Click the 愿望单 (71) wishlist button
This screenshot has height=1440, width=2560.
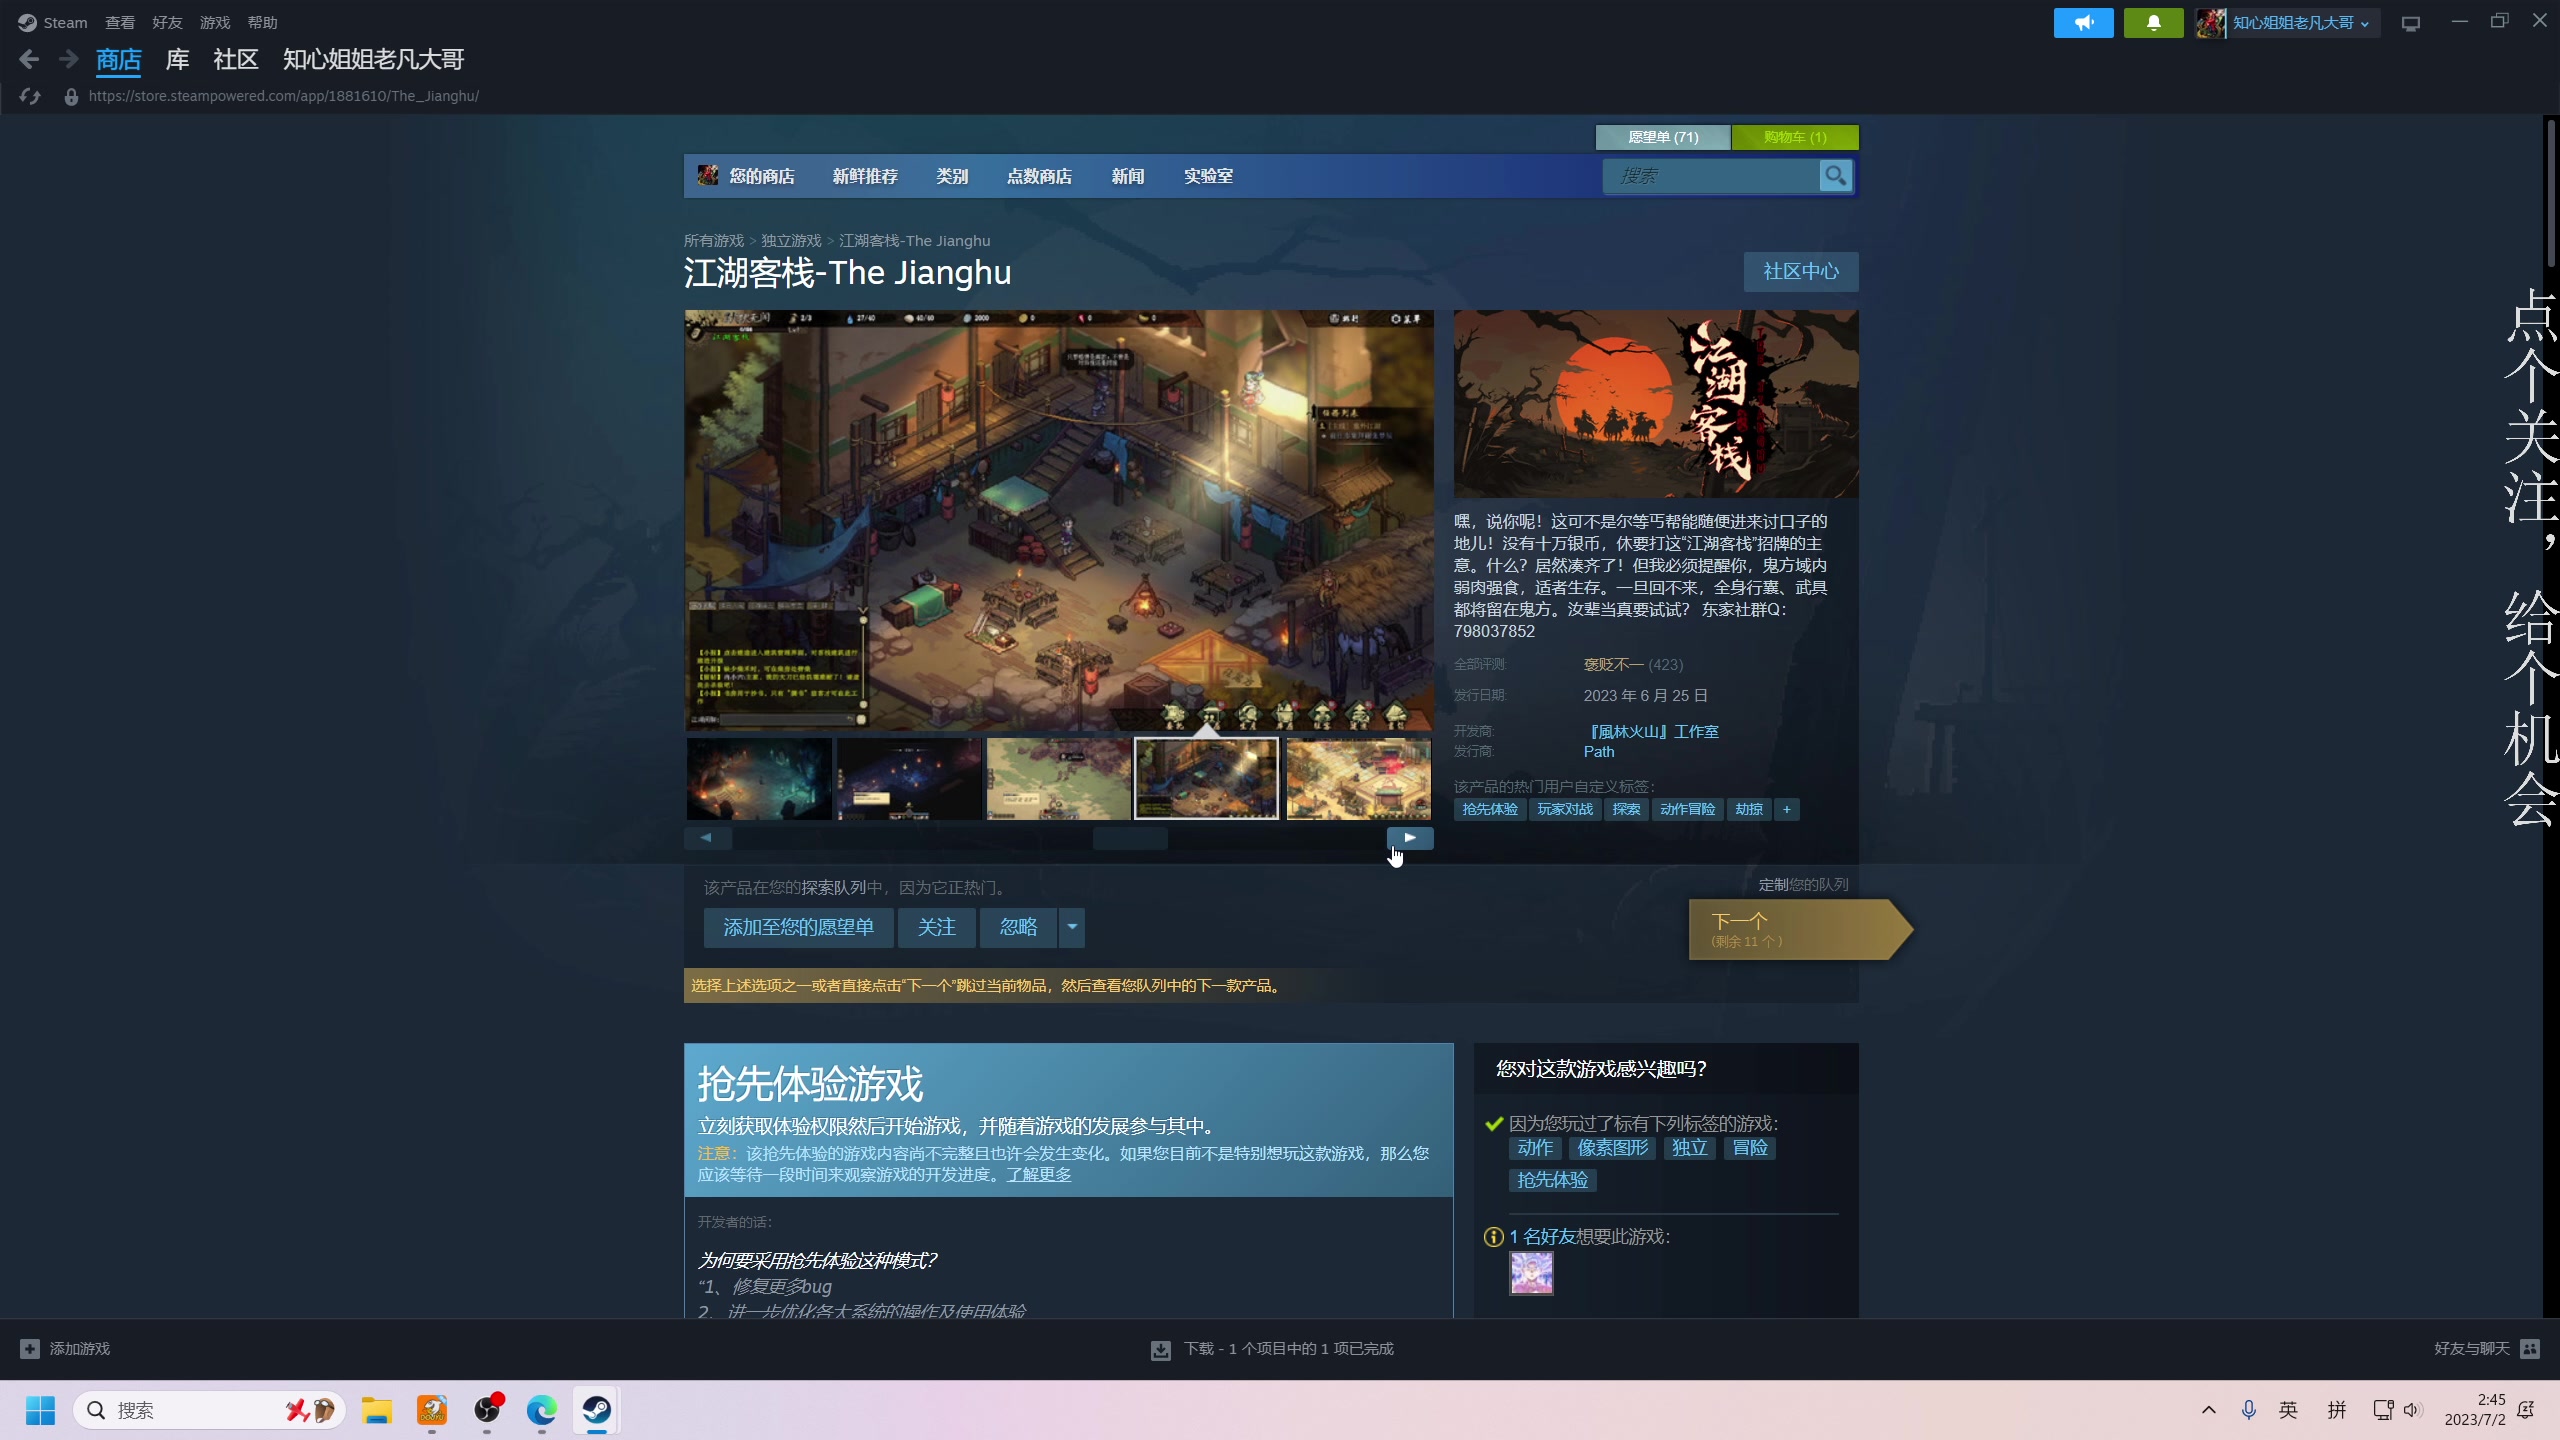pos(1663,137)
